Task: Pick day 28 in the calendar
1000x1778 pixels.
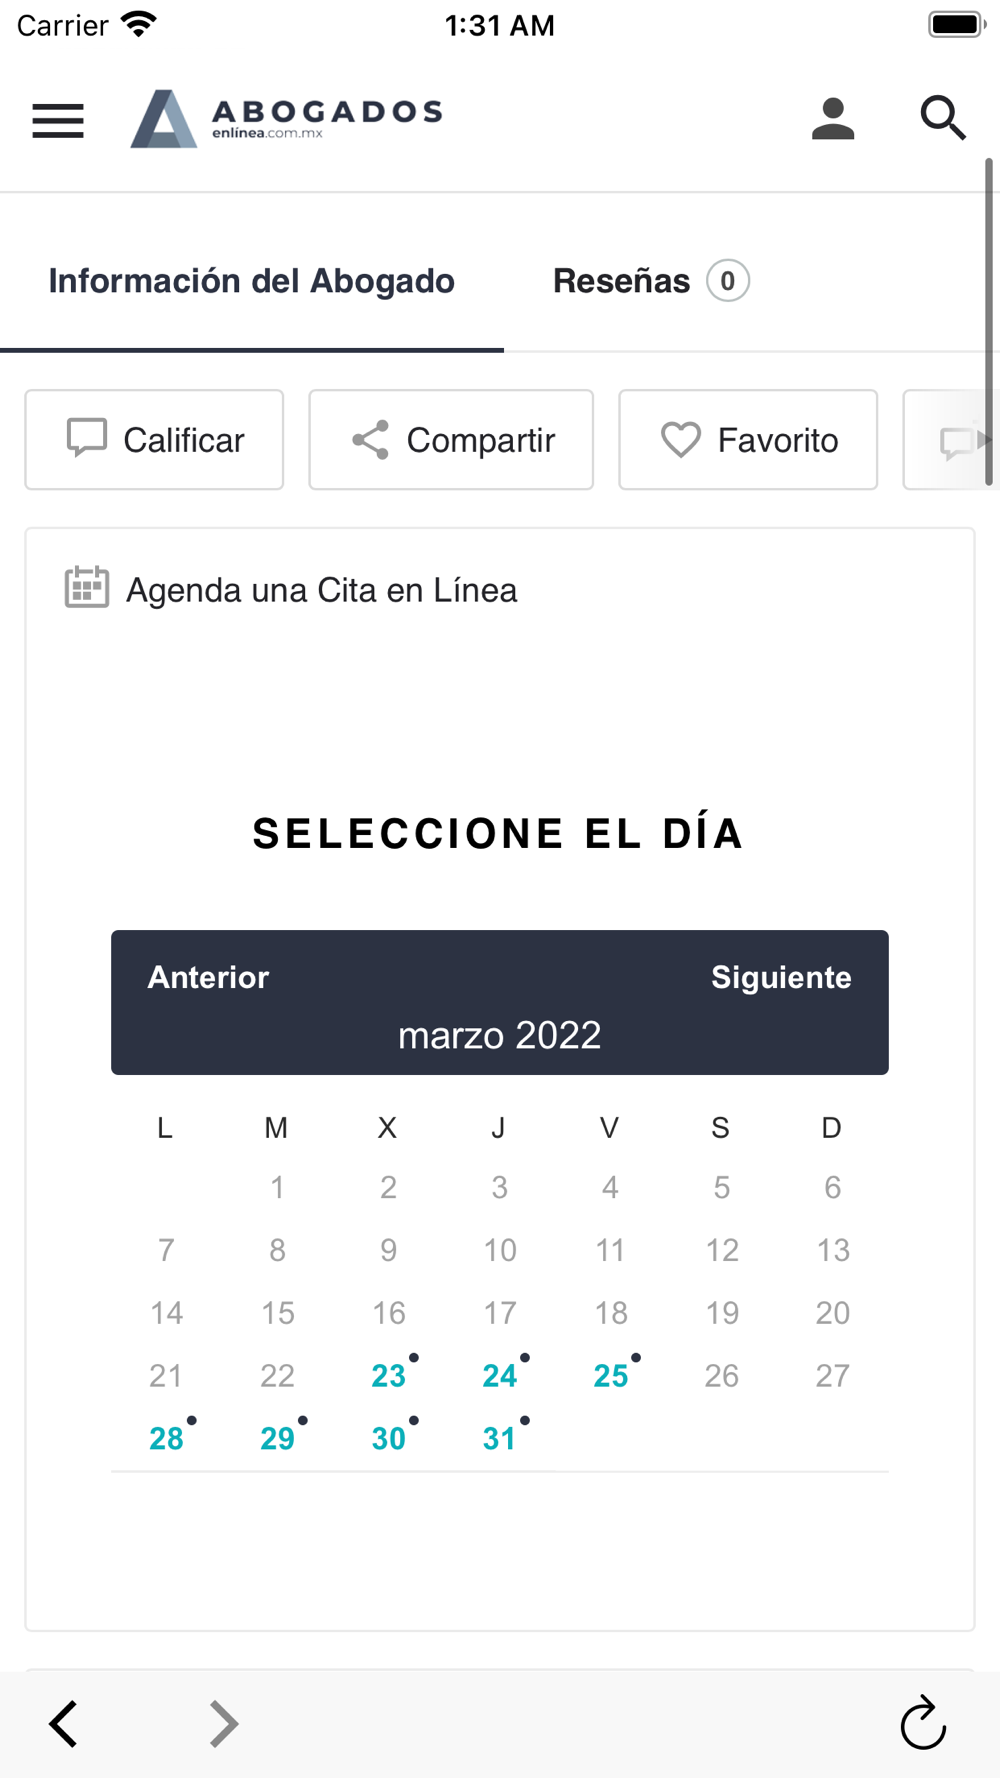Action: [x=166, y=1438]
